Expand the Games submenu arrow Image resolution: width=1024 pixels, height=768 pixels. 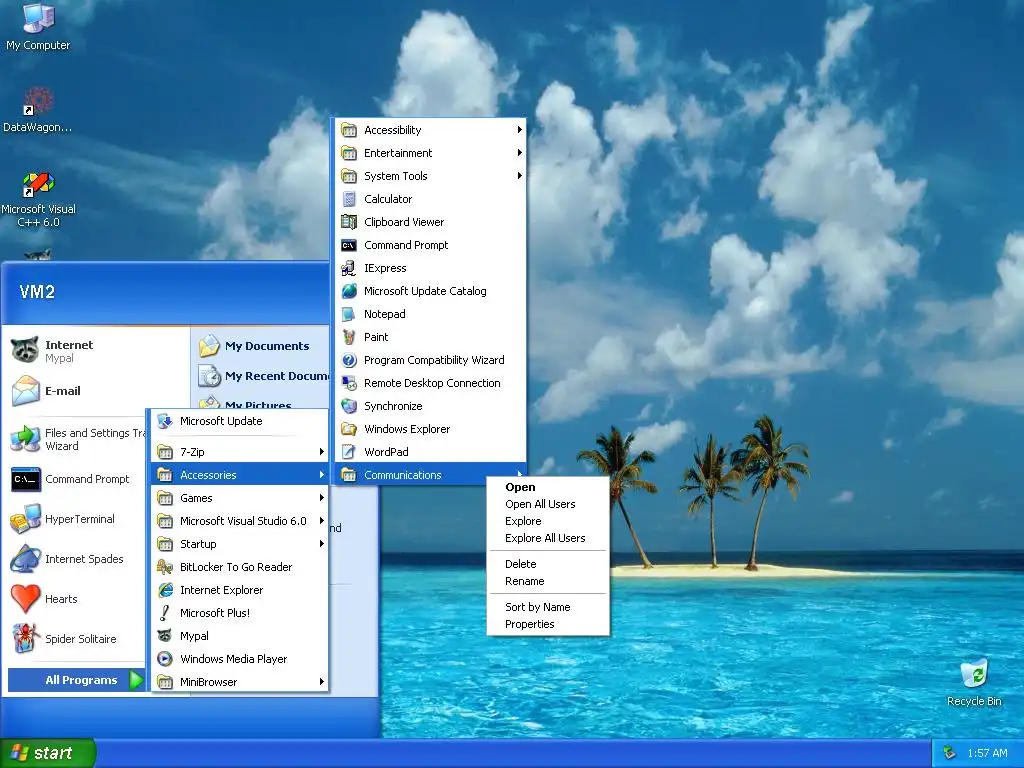(x=321, y=498)
